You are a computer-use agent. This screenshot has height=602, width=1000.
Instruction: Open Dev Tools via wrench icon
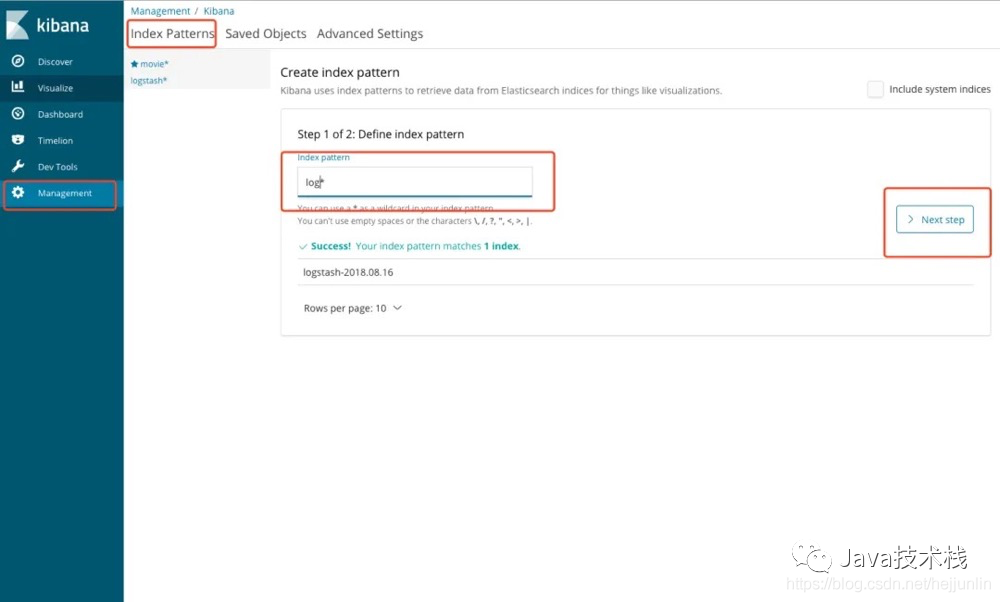(x=18, y=167)
